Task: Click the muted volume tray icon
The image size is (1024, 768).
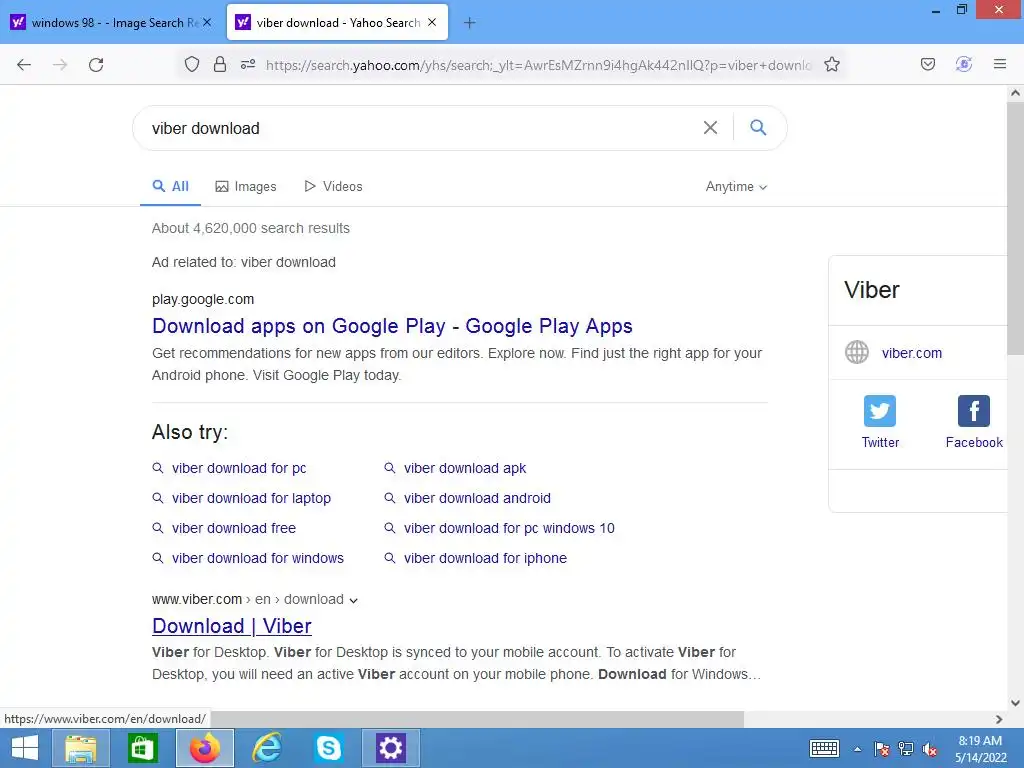Action: coord(930,749)
